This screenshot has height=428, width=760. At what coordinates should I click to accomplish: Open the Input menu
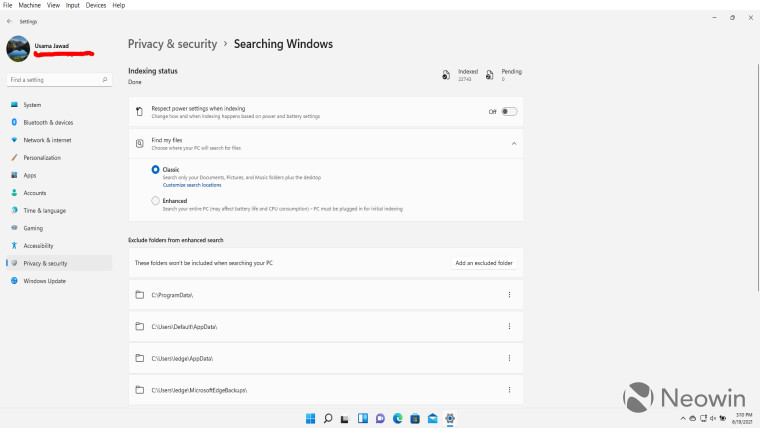pos(73,5)
